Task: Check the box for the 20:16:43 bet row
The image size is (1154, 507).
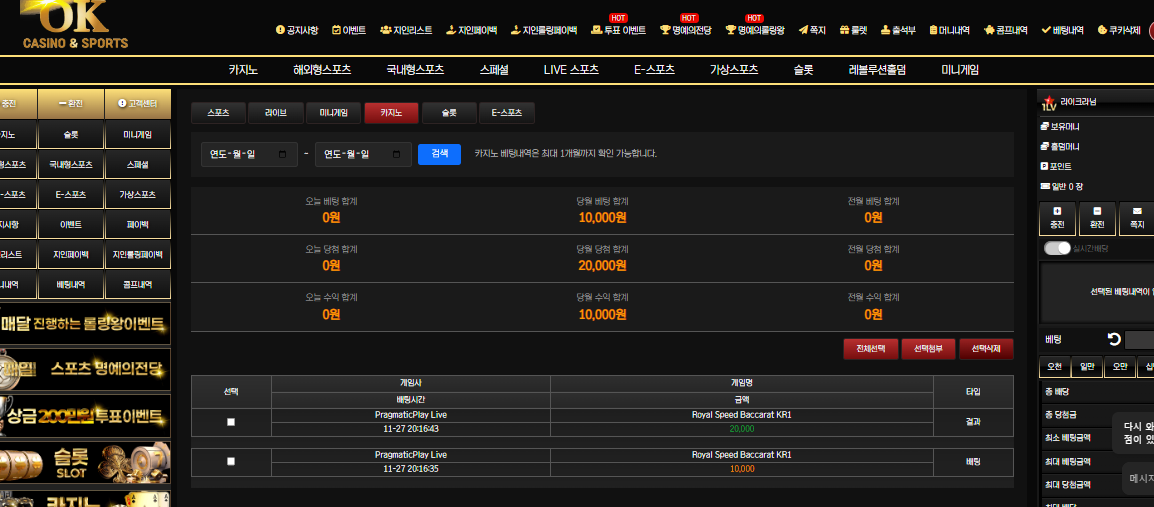Action: pos(231,422)
